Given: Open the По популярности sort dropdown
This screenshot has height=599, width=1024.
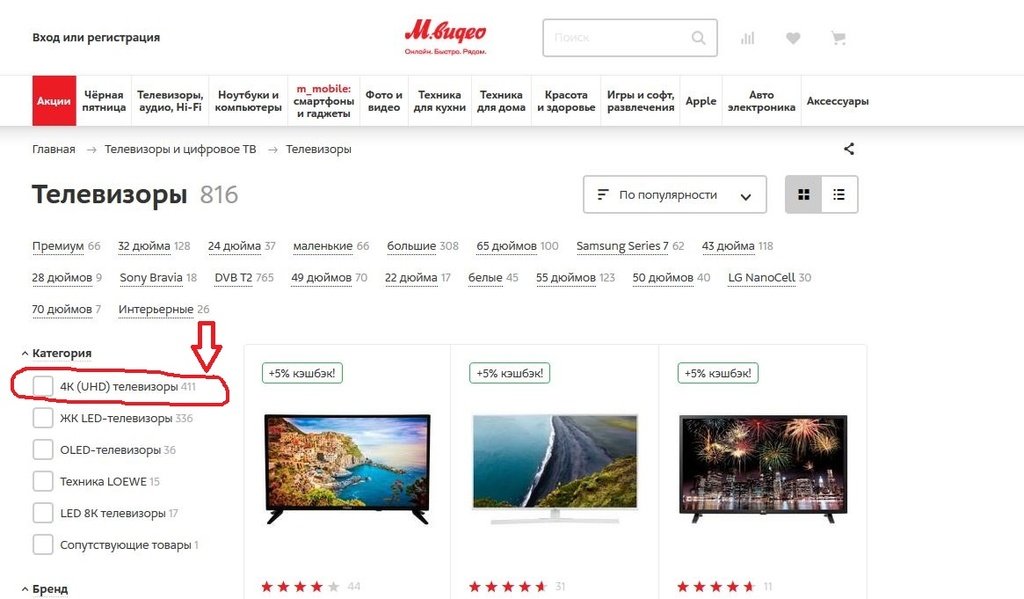Looking at the screenshot, I should pyautogui.click(x=675, y=195).
